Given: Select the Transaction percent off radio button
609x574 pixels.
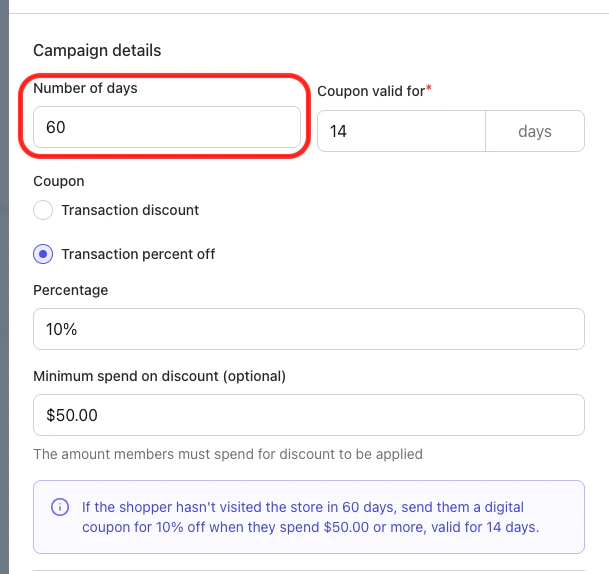Looking at the screenshot, I should [x=43, y=254].
